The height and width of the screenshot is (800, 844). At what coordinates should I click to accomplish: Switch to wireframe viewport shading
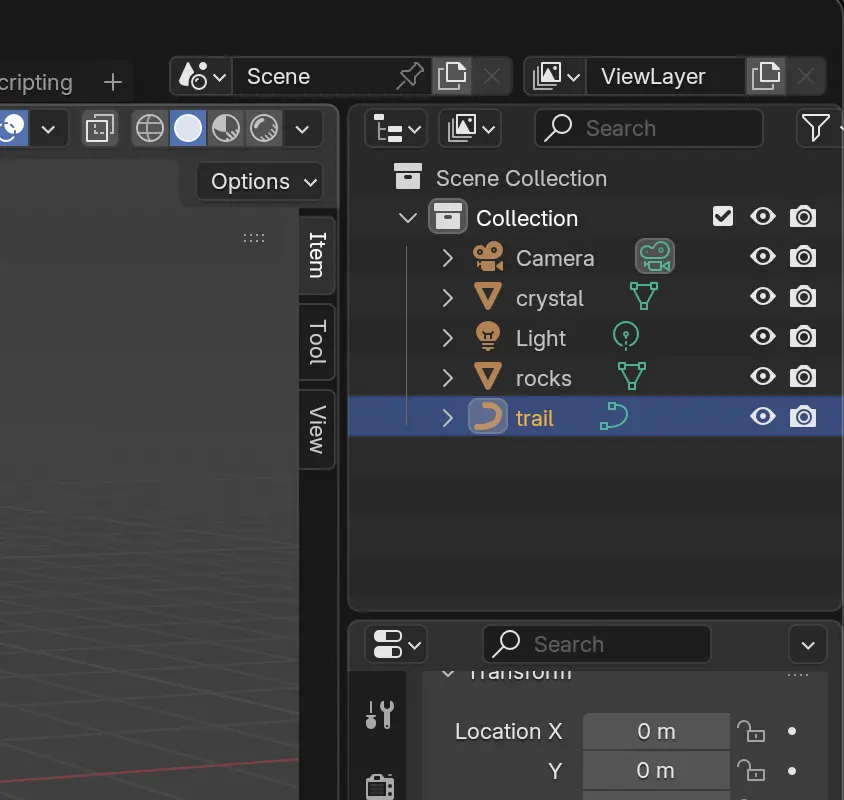pos(150,128)
